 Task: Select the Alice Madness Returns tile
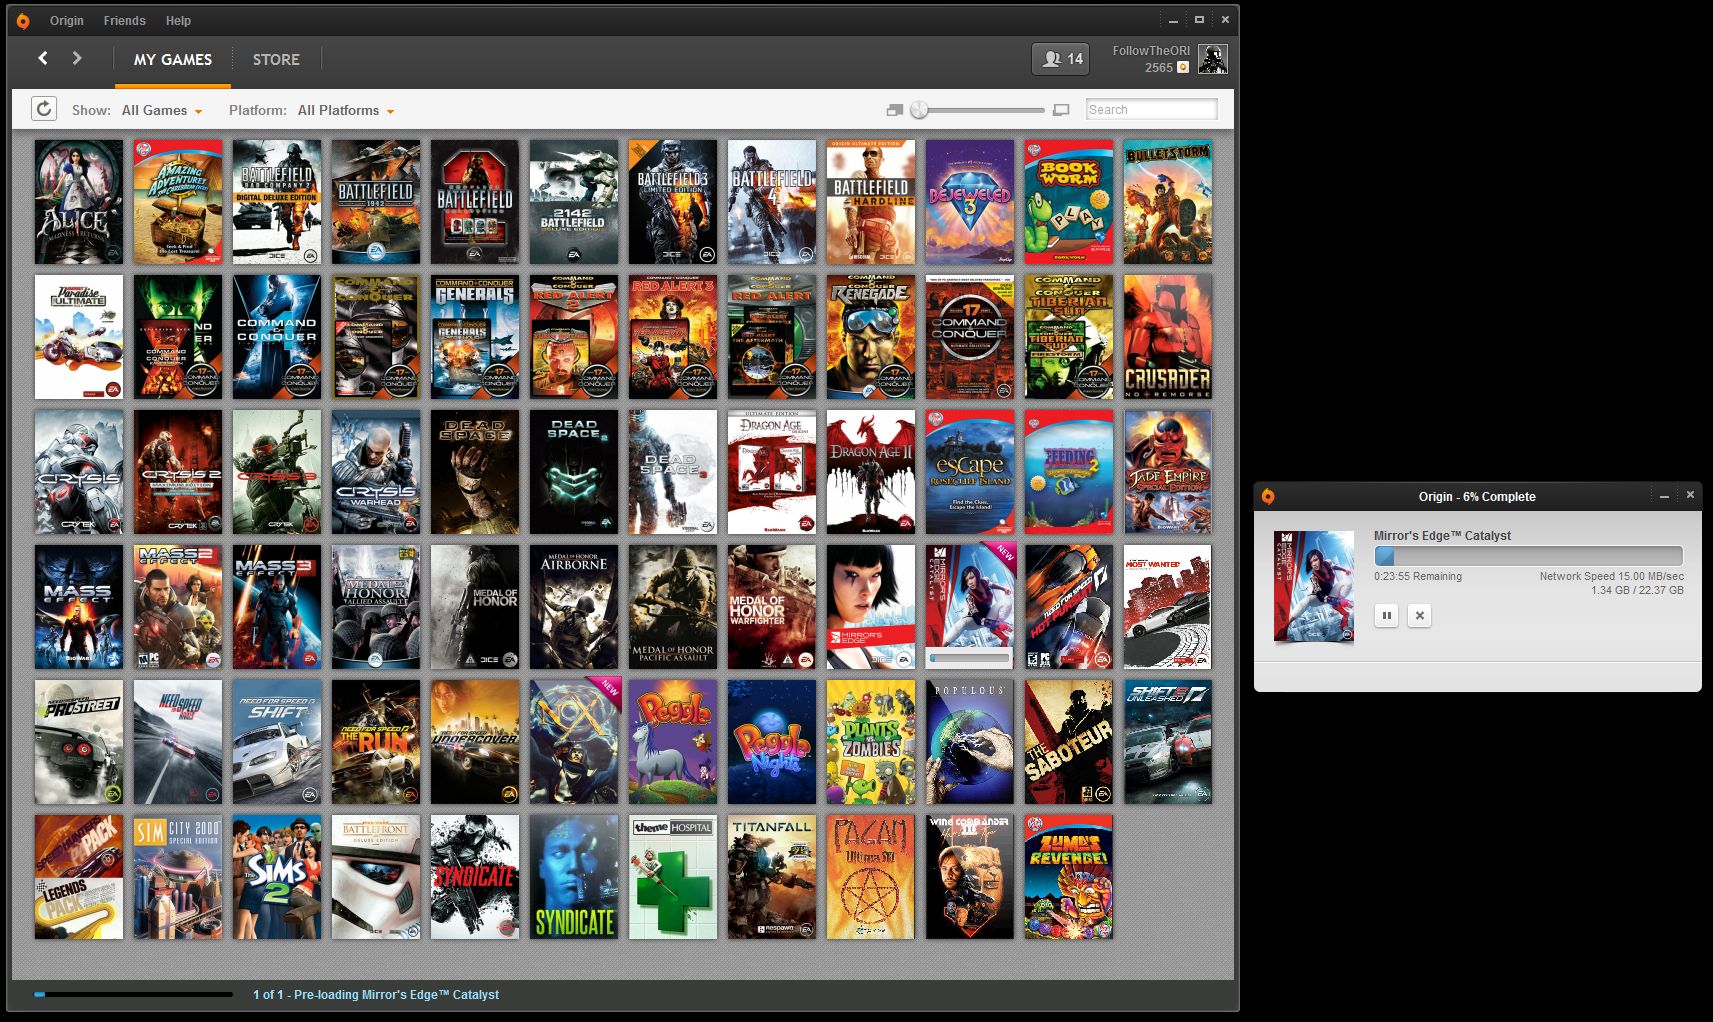tap(79, 202)
